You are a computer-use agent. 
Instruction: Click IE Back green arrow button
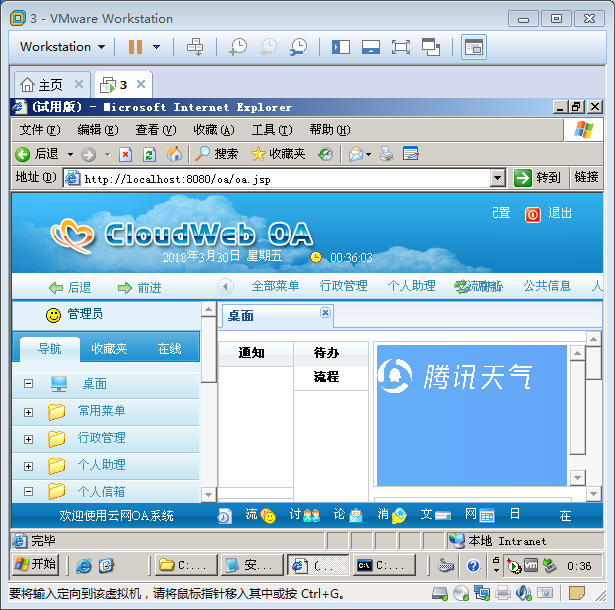click(x=22, y=154)
